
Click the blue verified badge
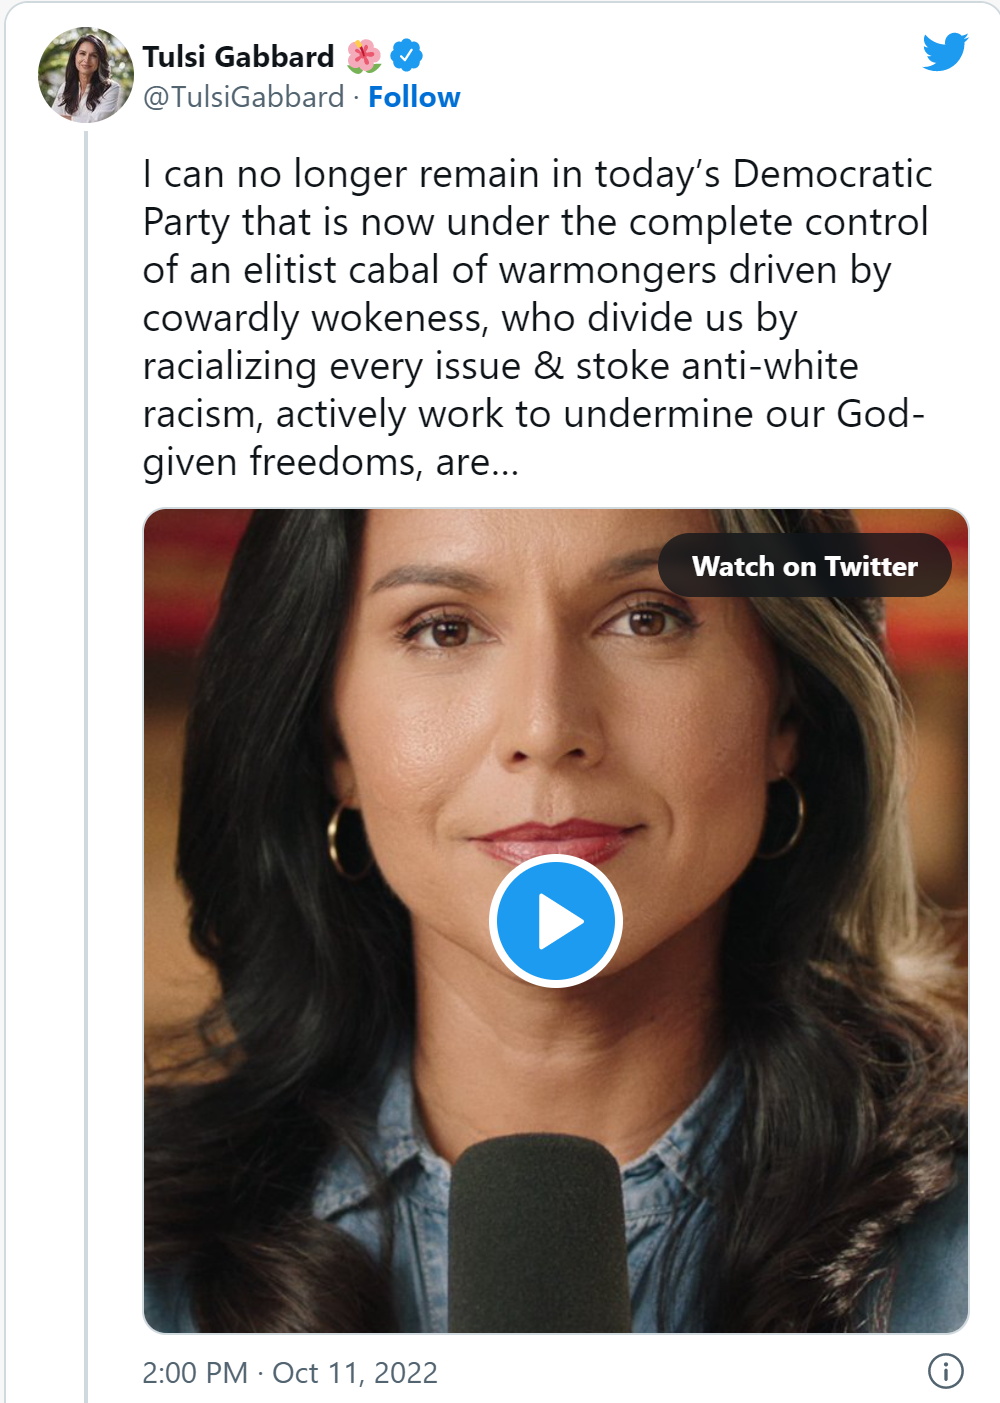[406, 56]
